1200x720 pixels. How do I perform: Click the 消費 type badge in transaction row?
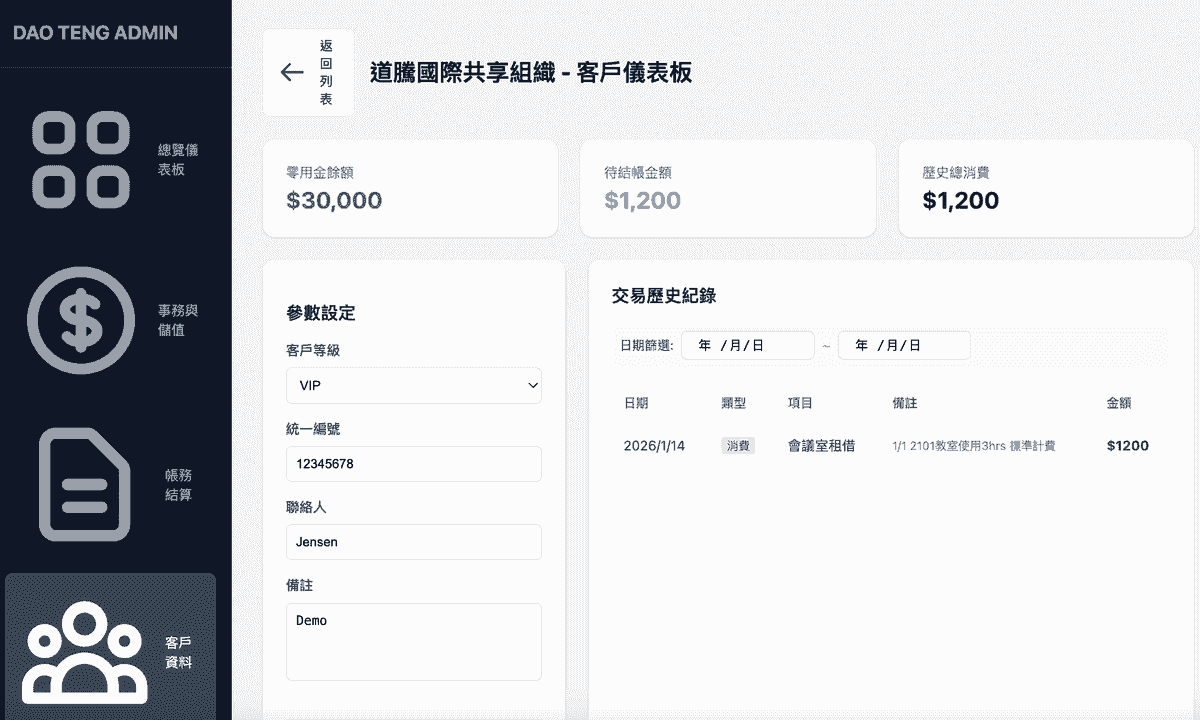(x=738, y=445)
